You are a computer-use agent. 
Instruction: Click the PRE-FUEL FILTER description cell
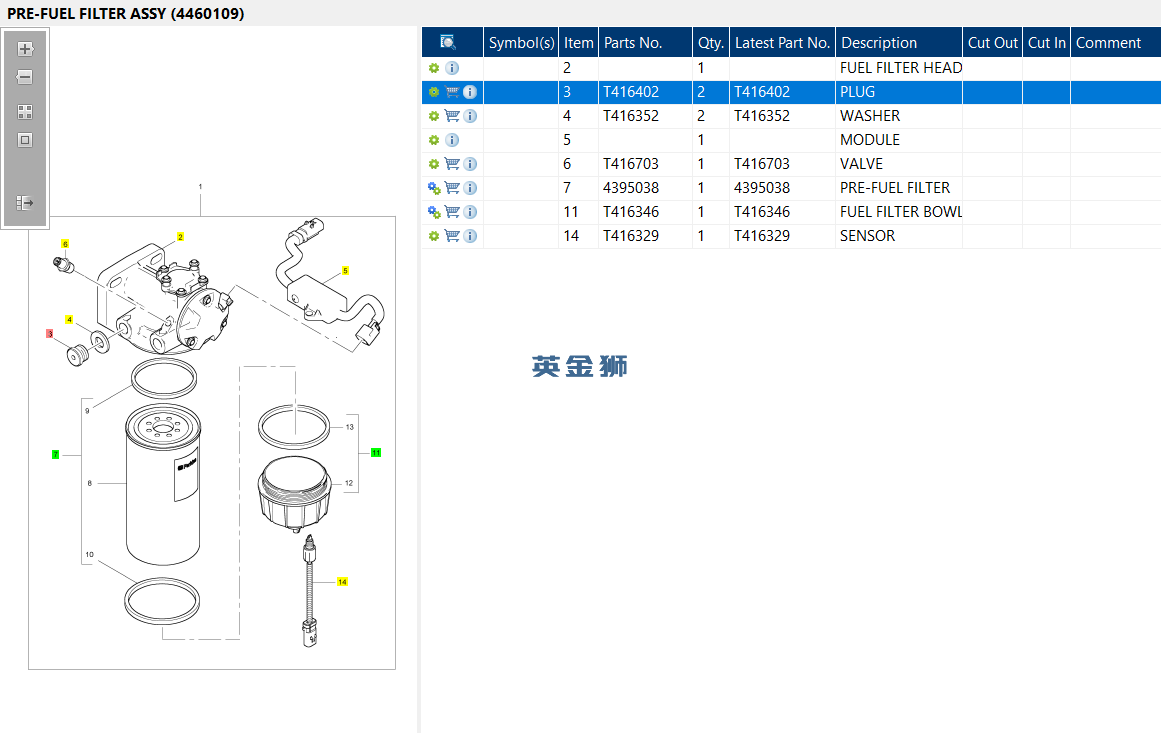coord(899,188)
